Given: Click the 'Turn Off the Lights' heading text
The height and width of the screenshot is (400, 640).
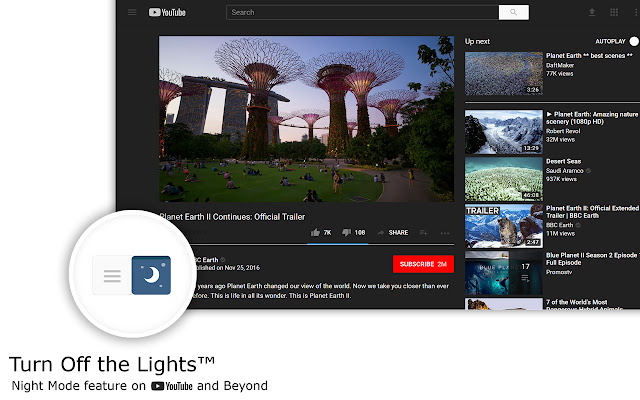Looking at the screenshot, I should click(111, 364).
